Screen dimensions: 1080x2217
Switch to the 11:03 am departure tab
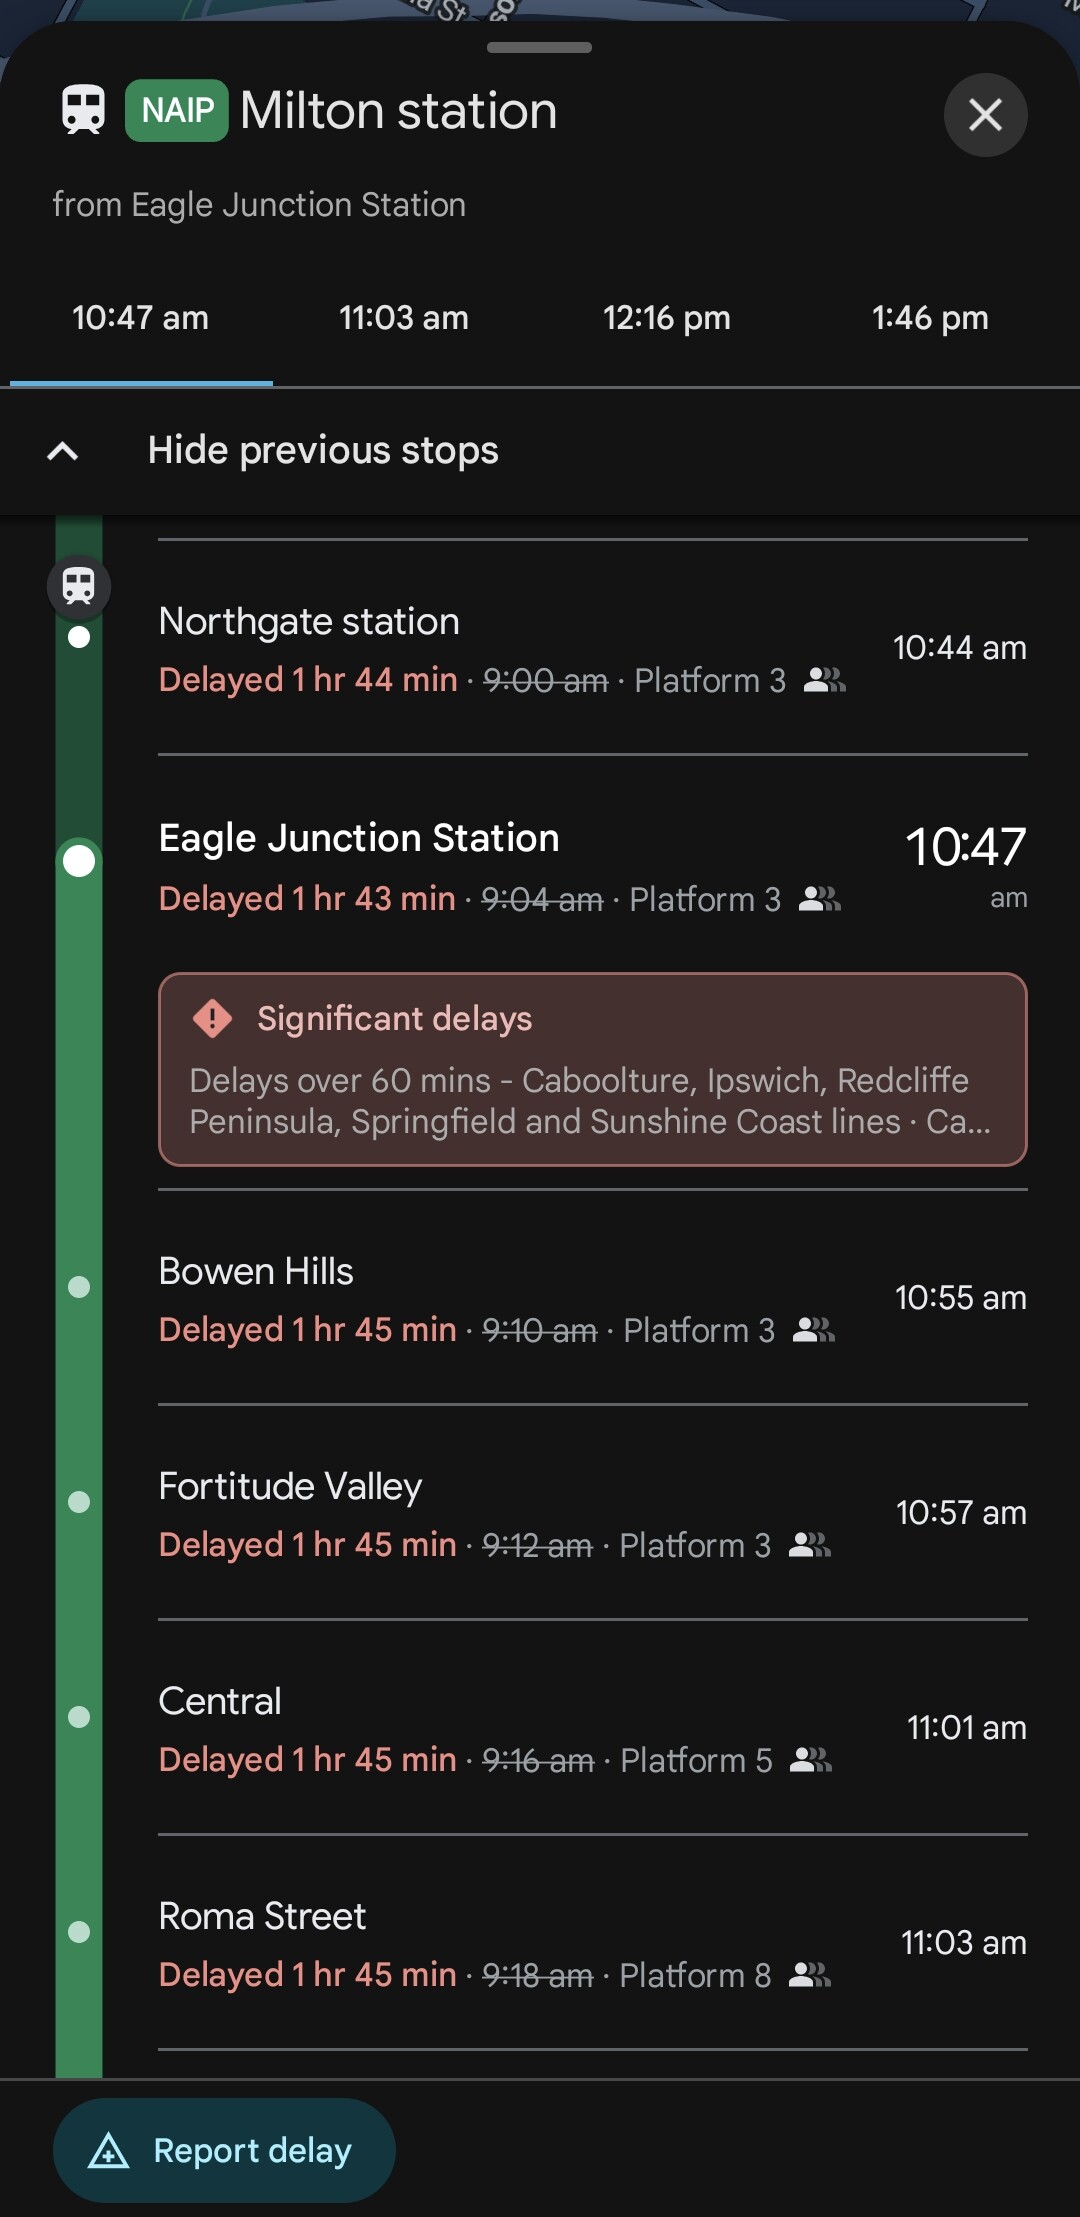pyautogui.click(x=404, y=318)
